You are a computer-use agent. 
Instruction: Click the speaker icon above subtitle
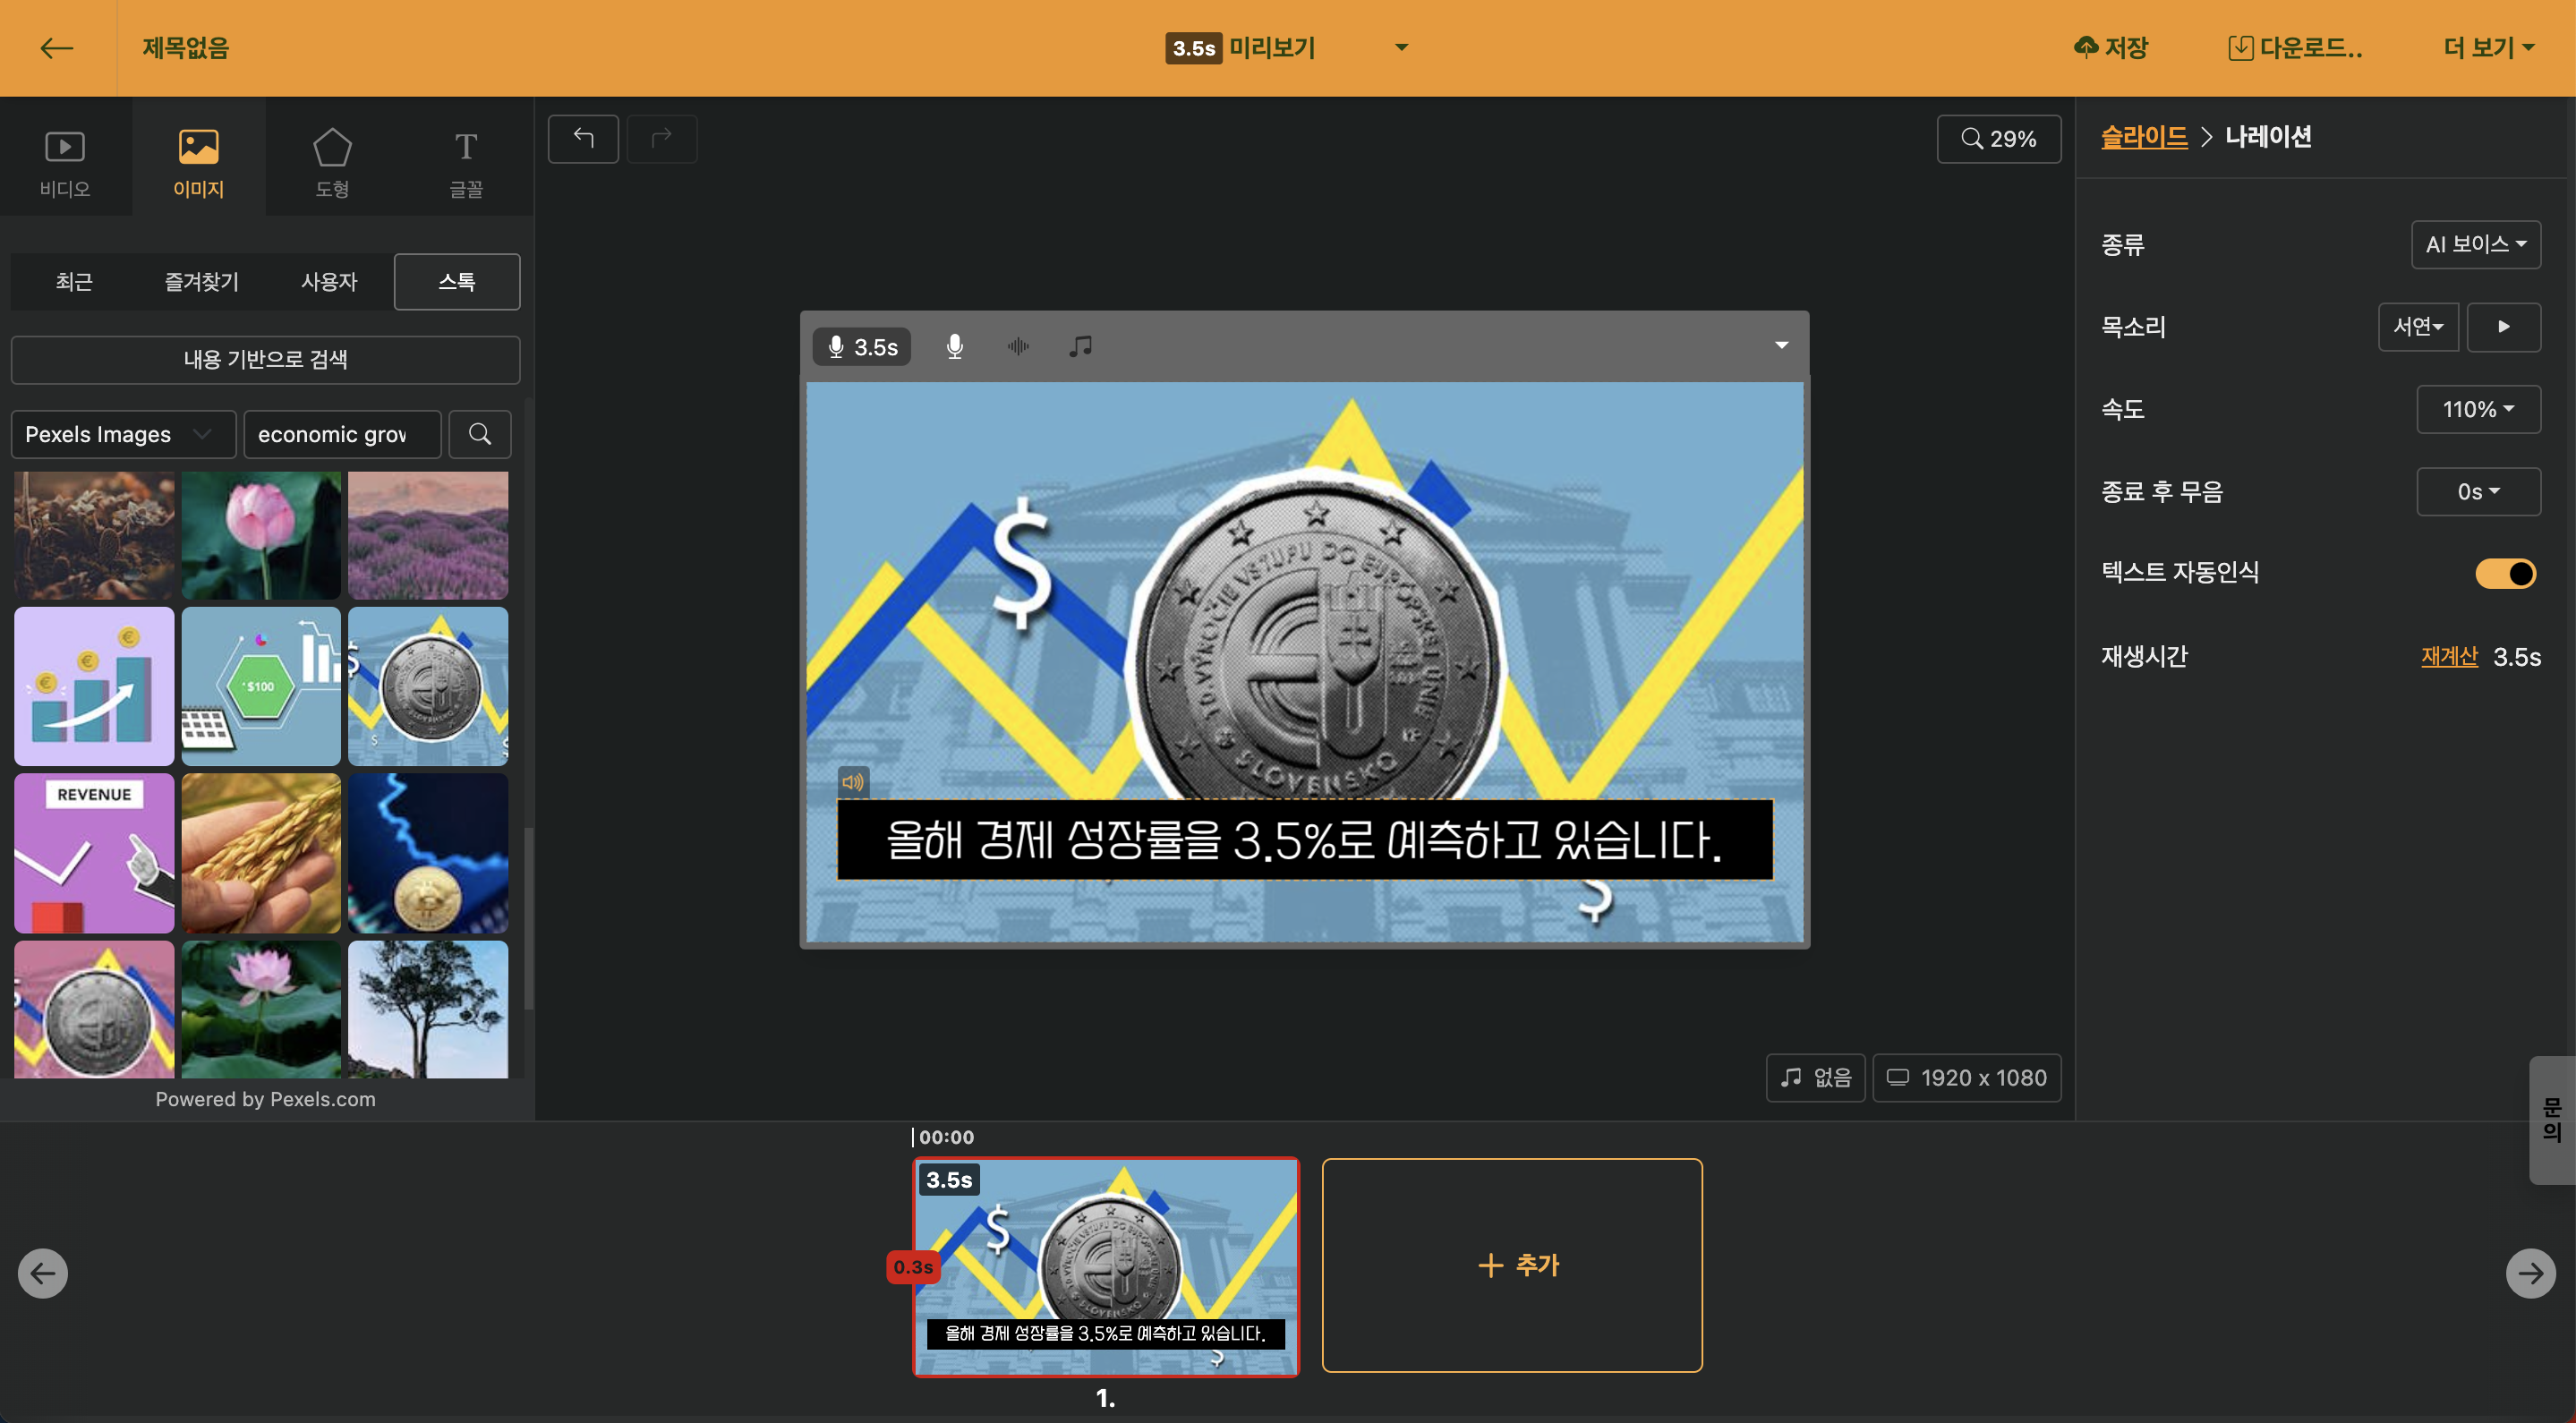tap(852, 782)
